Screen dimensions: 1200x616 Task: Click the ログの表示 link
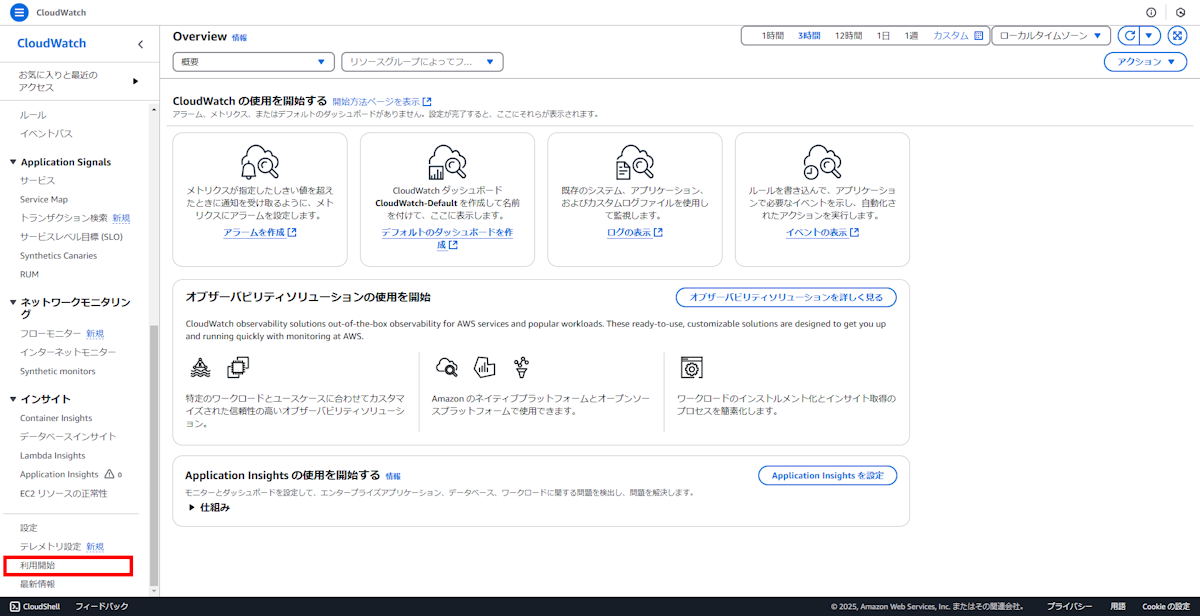[x=635, y=232]
